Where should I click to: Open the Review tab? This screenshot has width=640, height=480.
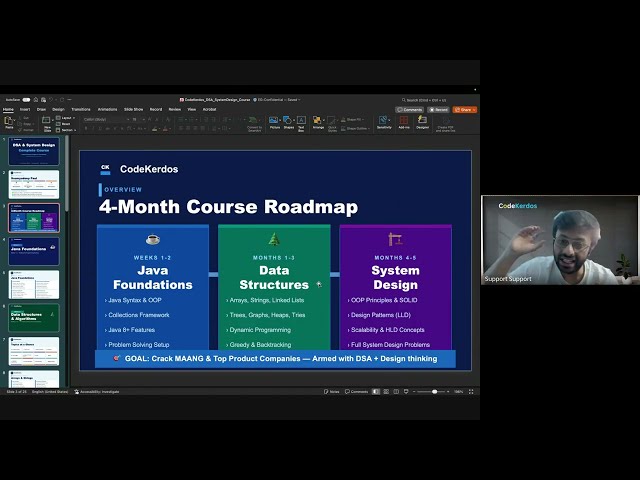(175, 109)
